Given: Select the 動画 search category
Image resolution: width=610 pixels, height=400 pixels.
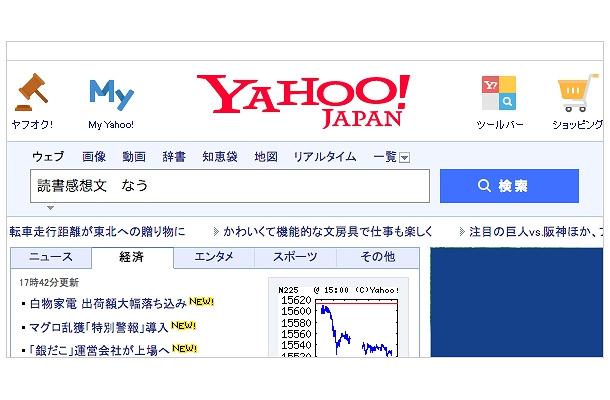Looking at the screenshot, I should tap(134, 156).
